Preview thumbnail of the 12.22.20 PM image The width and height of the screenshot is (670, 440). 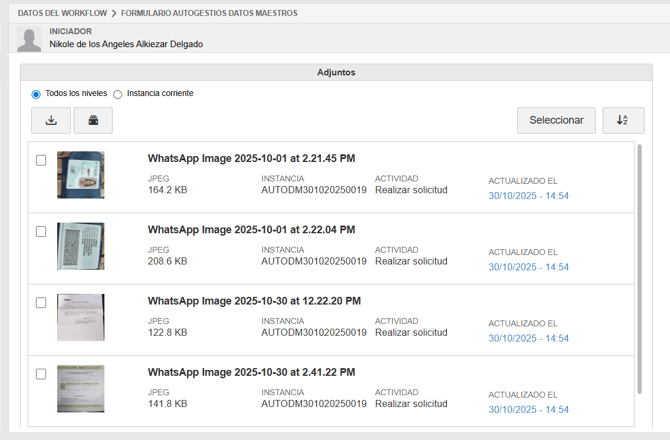pos(80,317)
